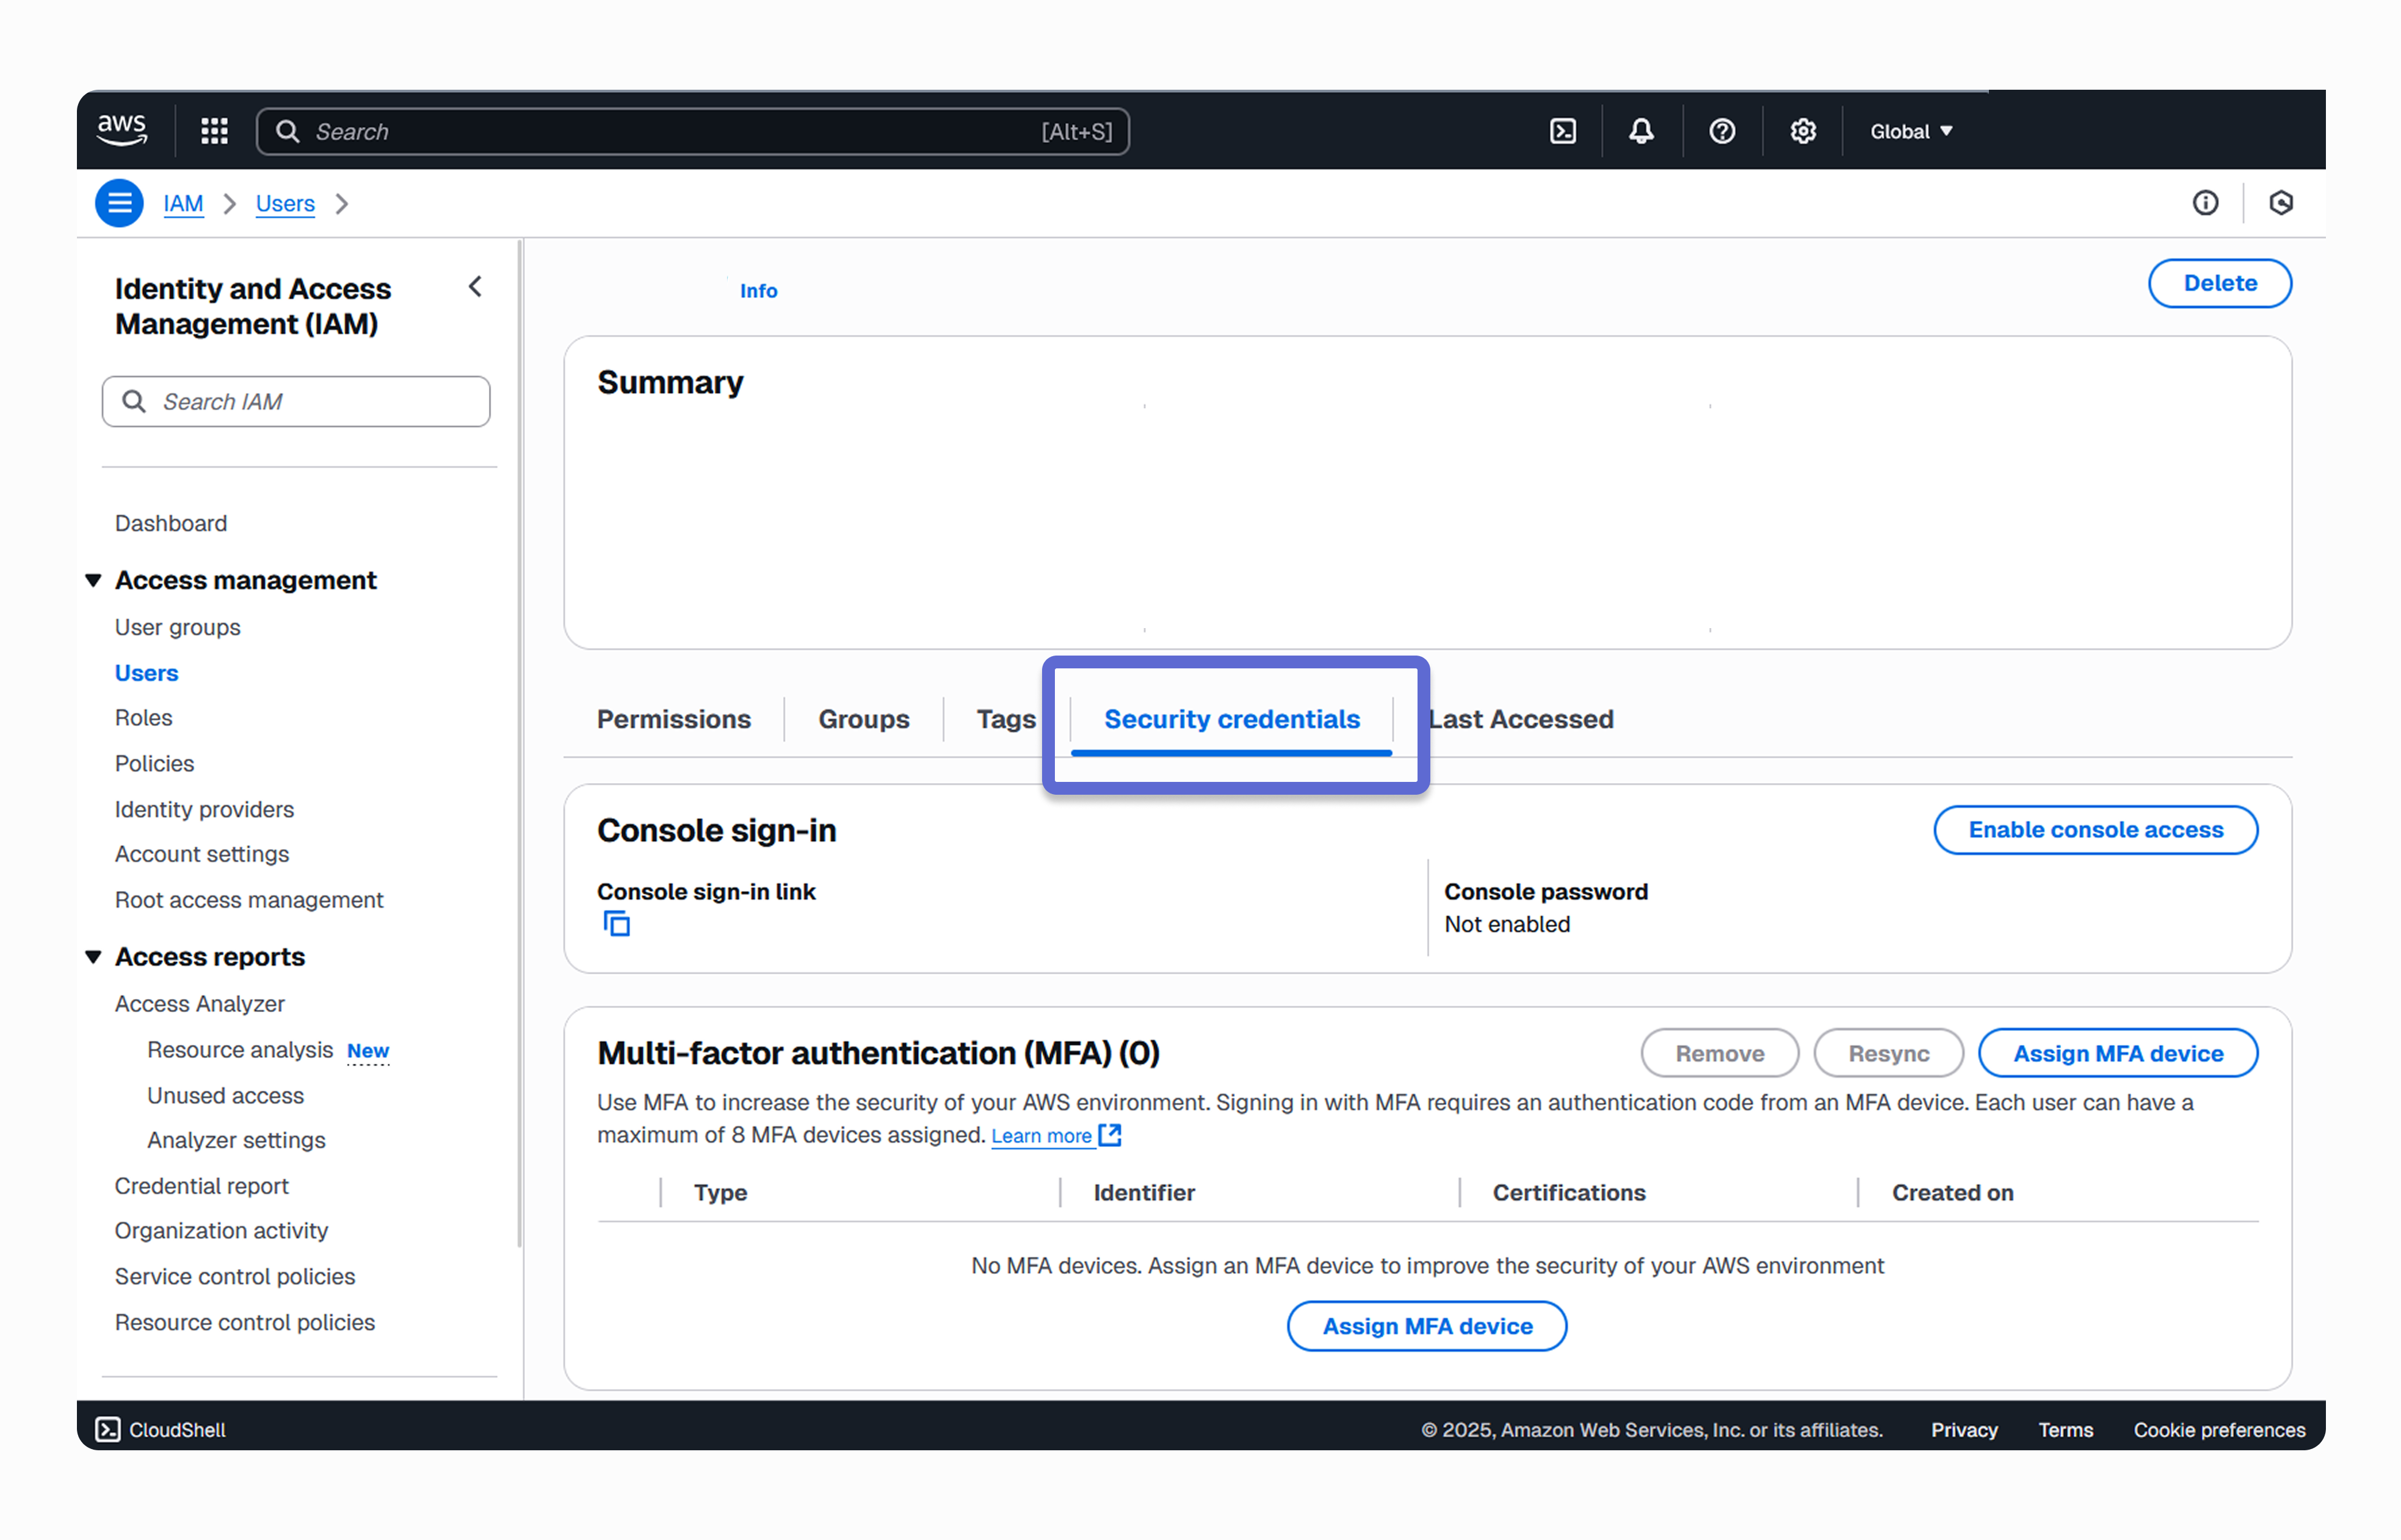Viewport: 2401px width, 1540px height.
Task: Open the notifications bell
Action: pos(1641,131)
